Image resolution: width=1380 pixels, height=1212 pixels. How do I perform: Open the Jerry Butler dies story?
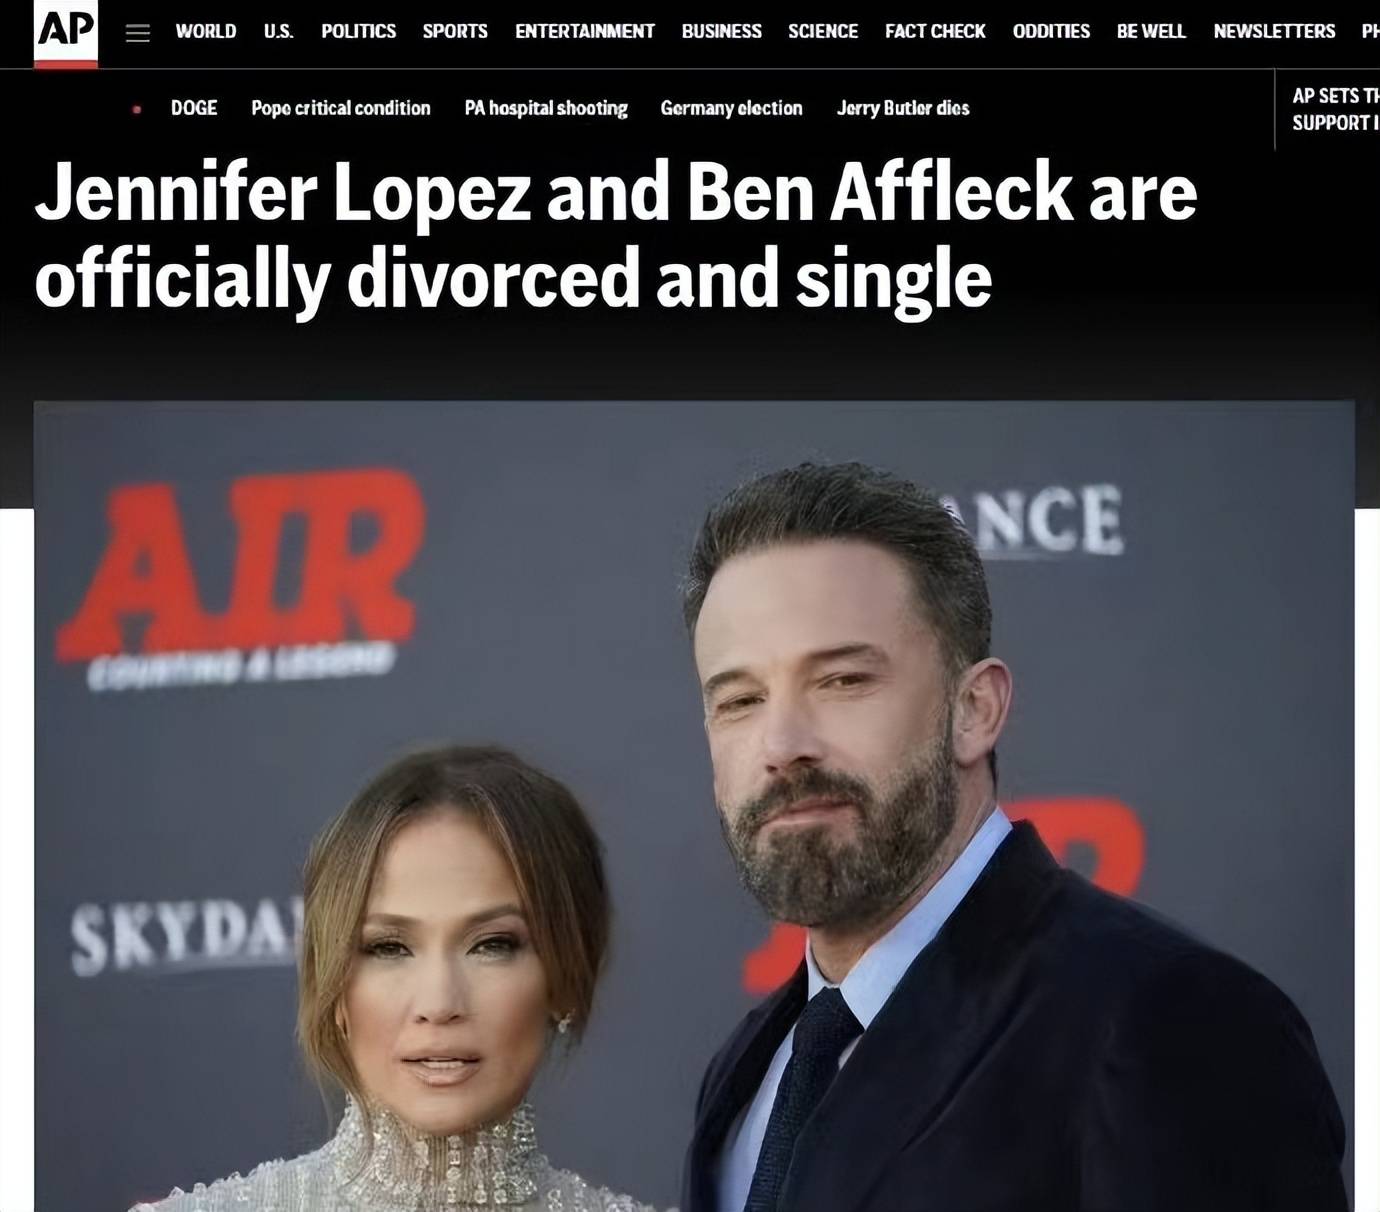[x=903, y=108]
